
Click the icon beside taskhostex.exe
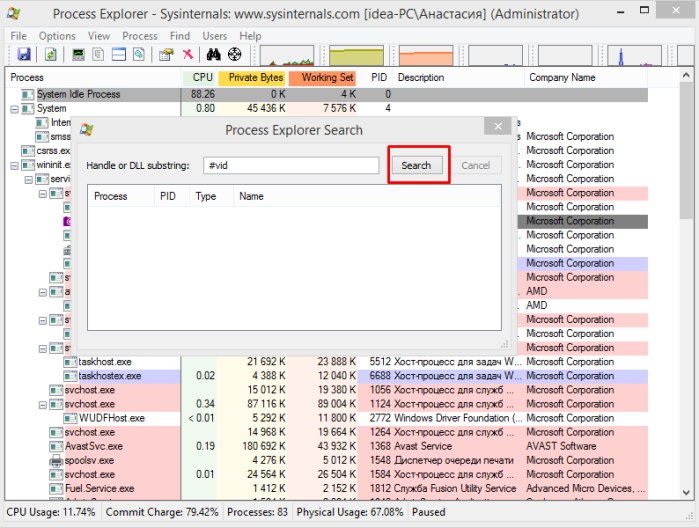pos(70,376)
